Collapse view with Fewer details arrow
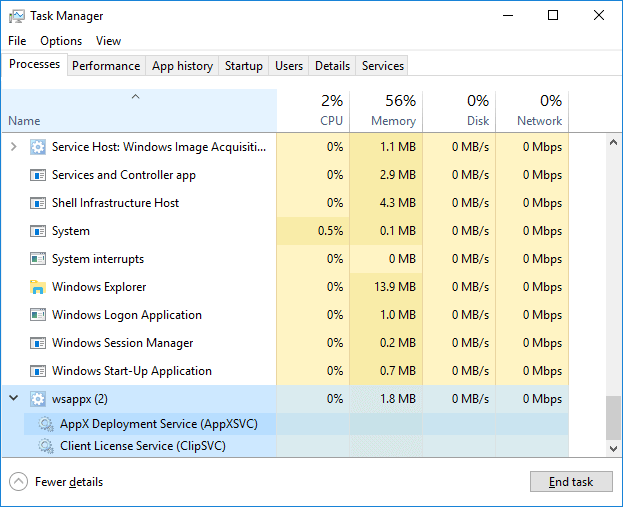The width and height of the screenshot is (623, 507). tap(18, 482)
